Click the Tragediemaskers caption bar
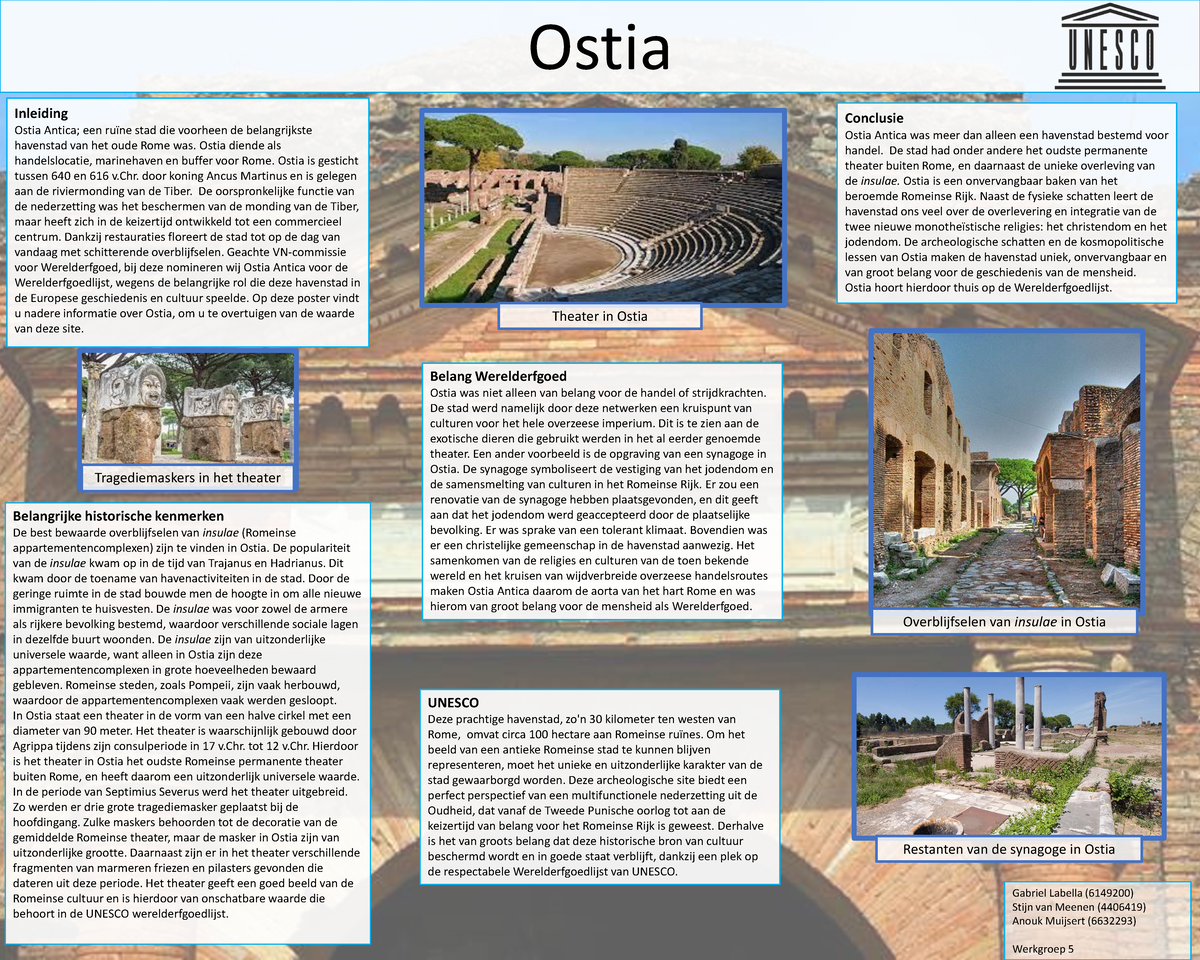 coord(187,477)
